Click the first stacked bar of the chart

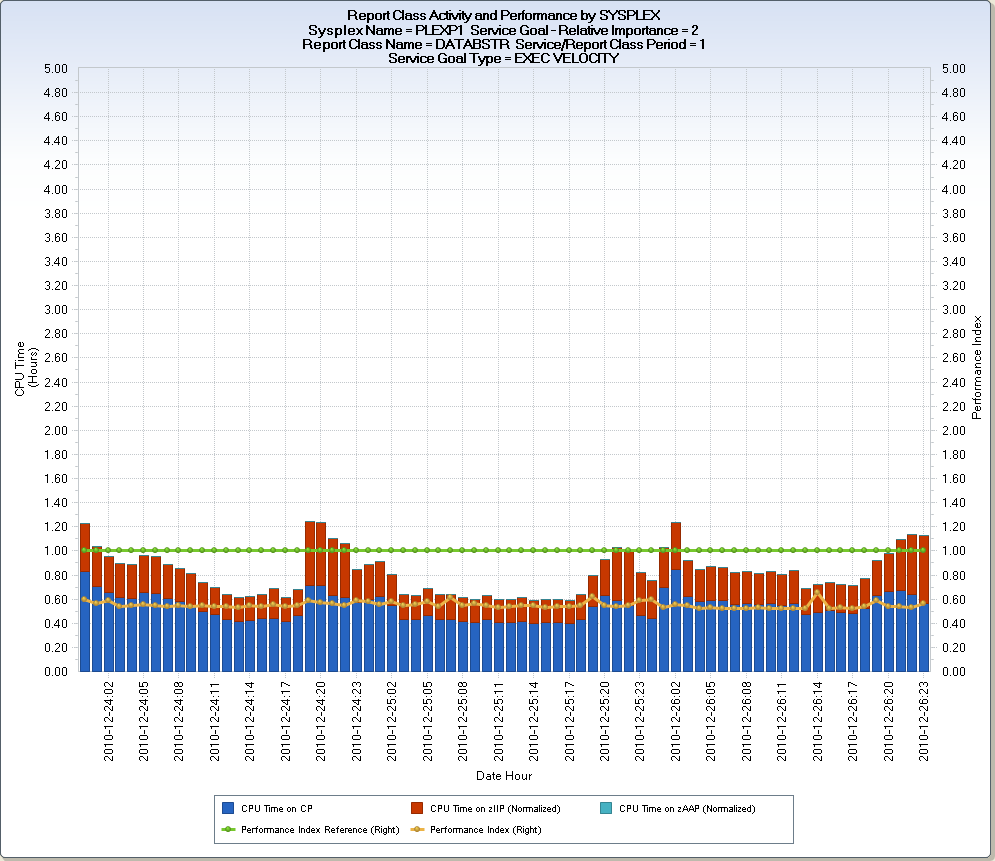pos(85,597)
